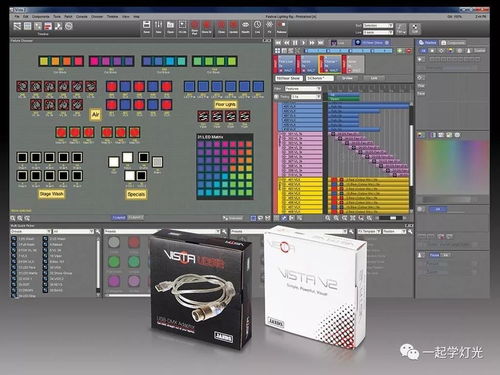Viewport: 500px width, 375px height.
Task: Remove a cue with the red minus icon
Action: [408, 51]
